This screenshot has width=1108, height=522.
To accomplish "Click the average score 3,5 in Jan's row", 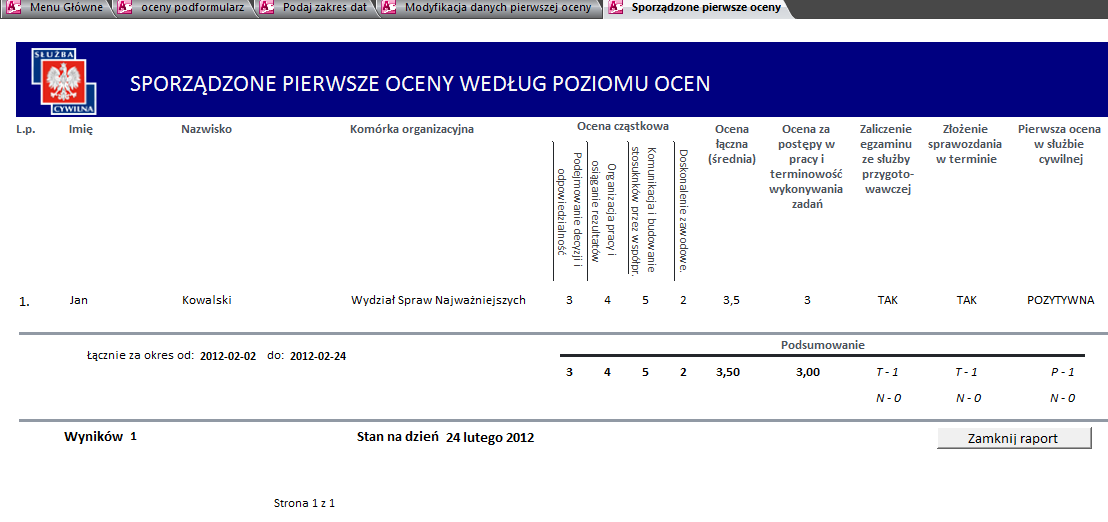I will [731, 300].
